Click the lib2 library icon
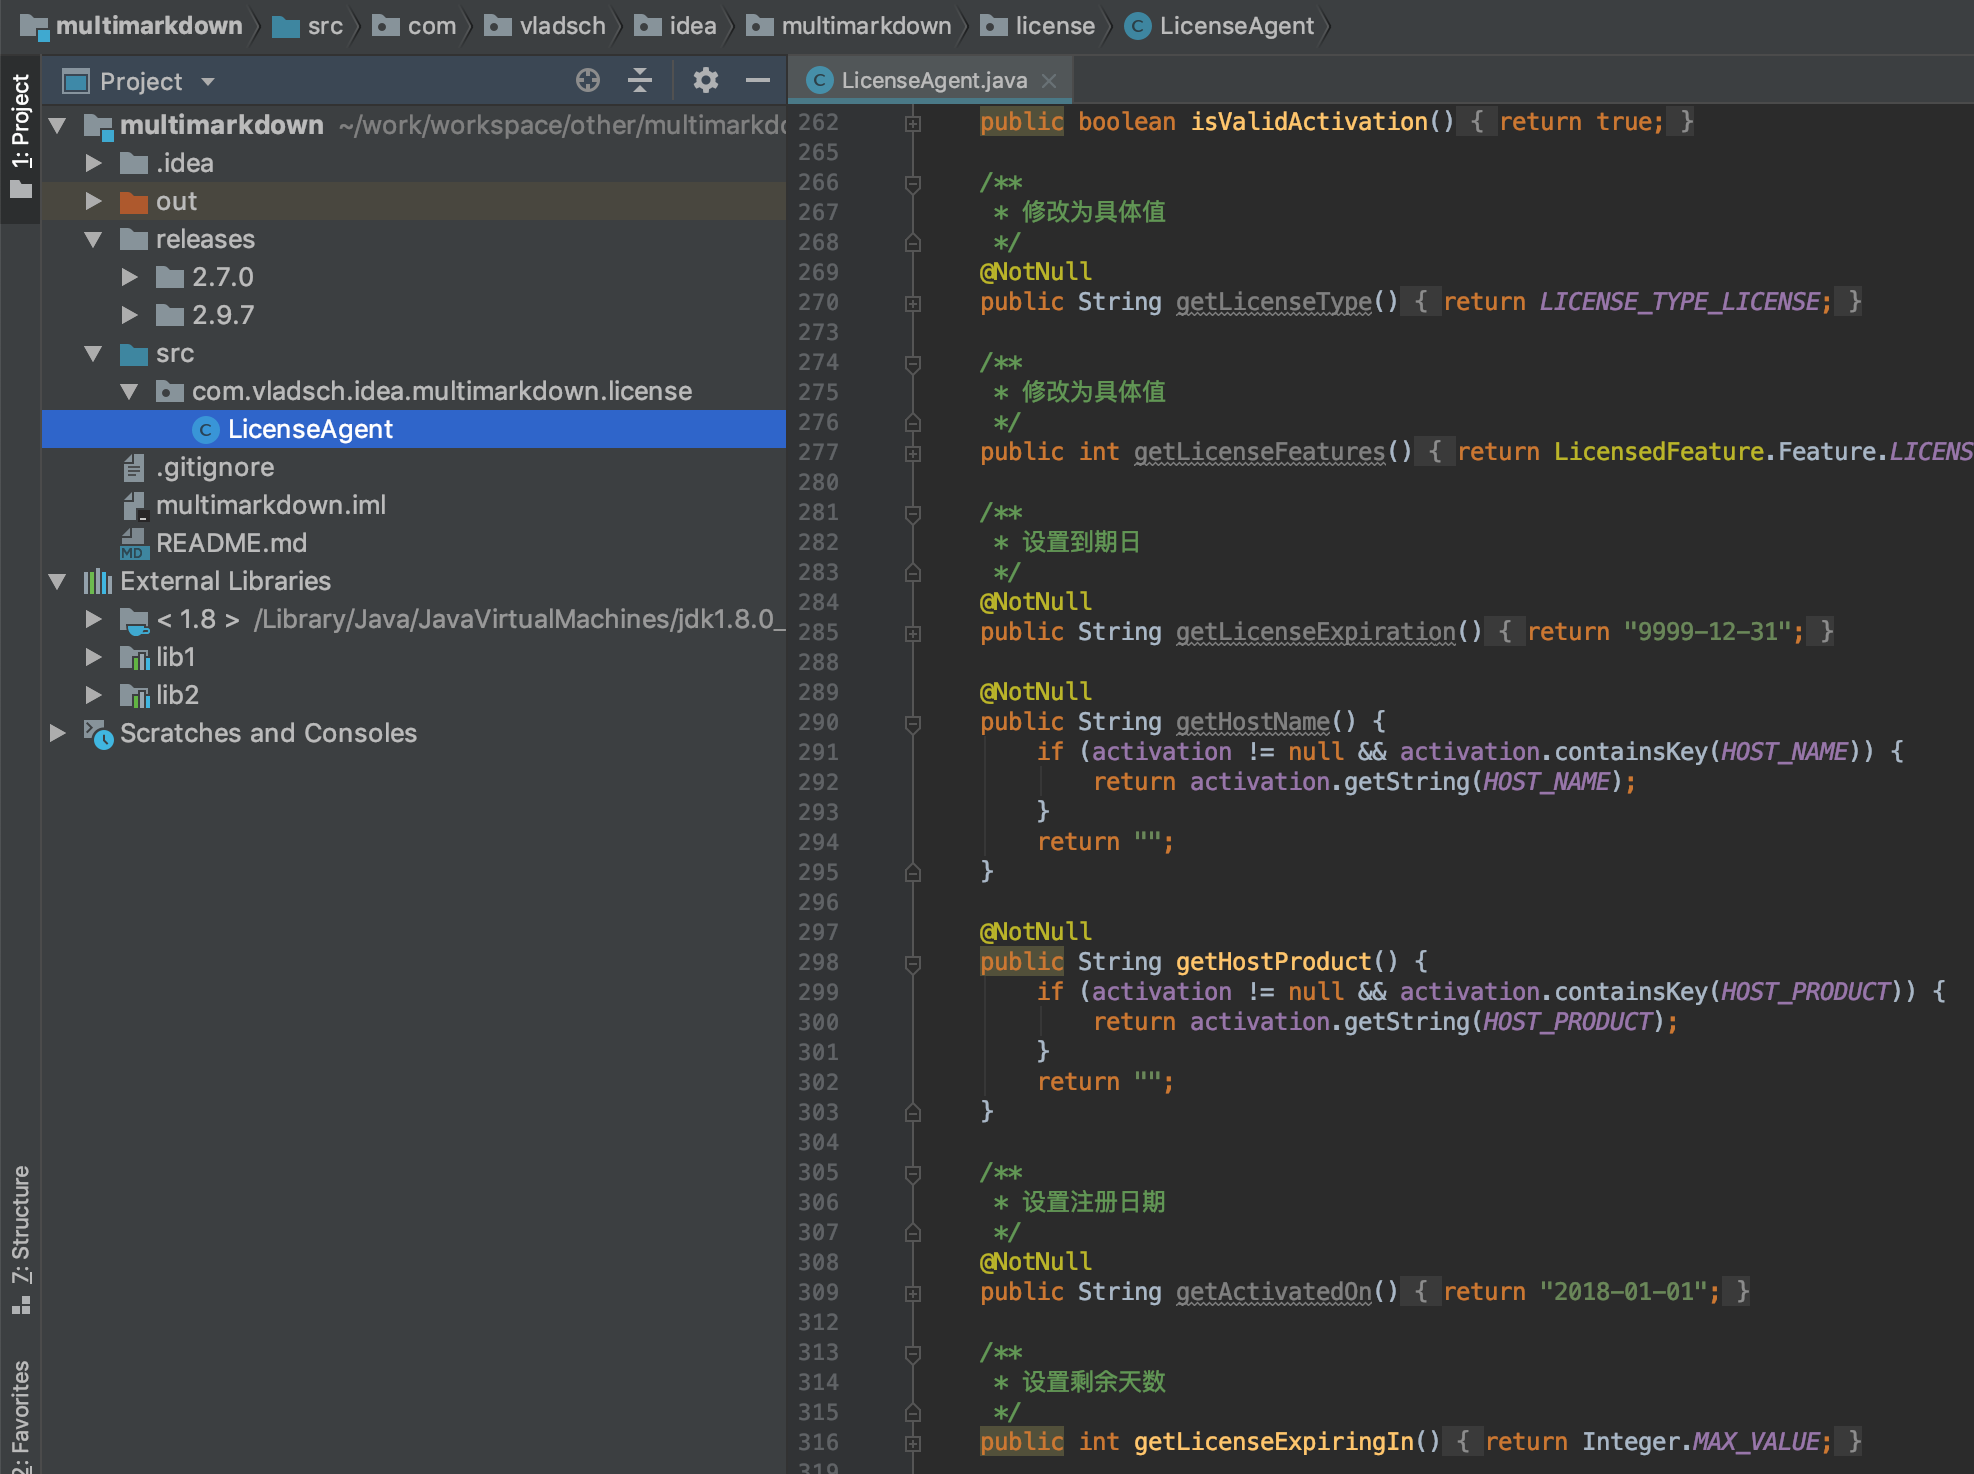 [x=134, y=695]
